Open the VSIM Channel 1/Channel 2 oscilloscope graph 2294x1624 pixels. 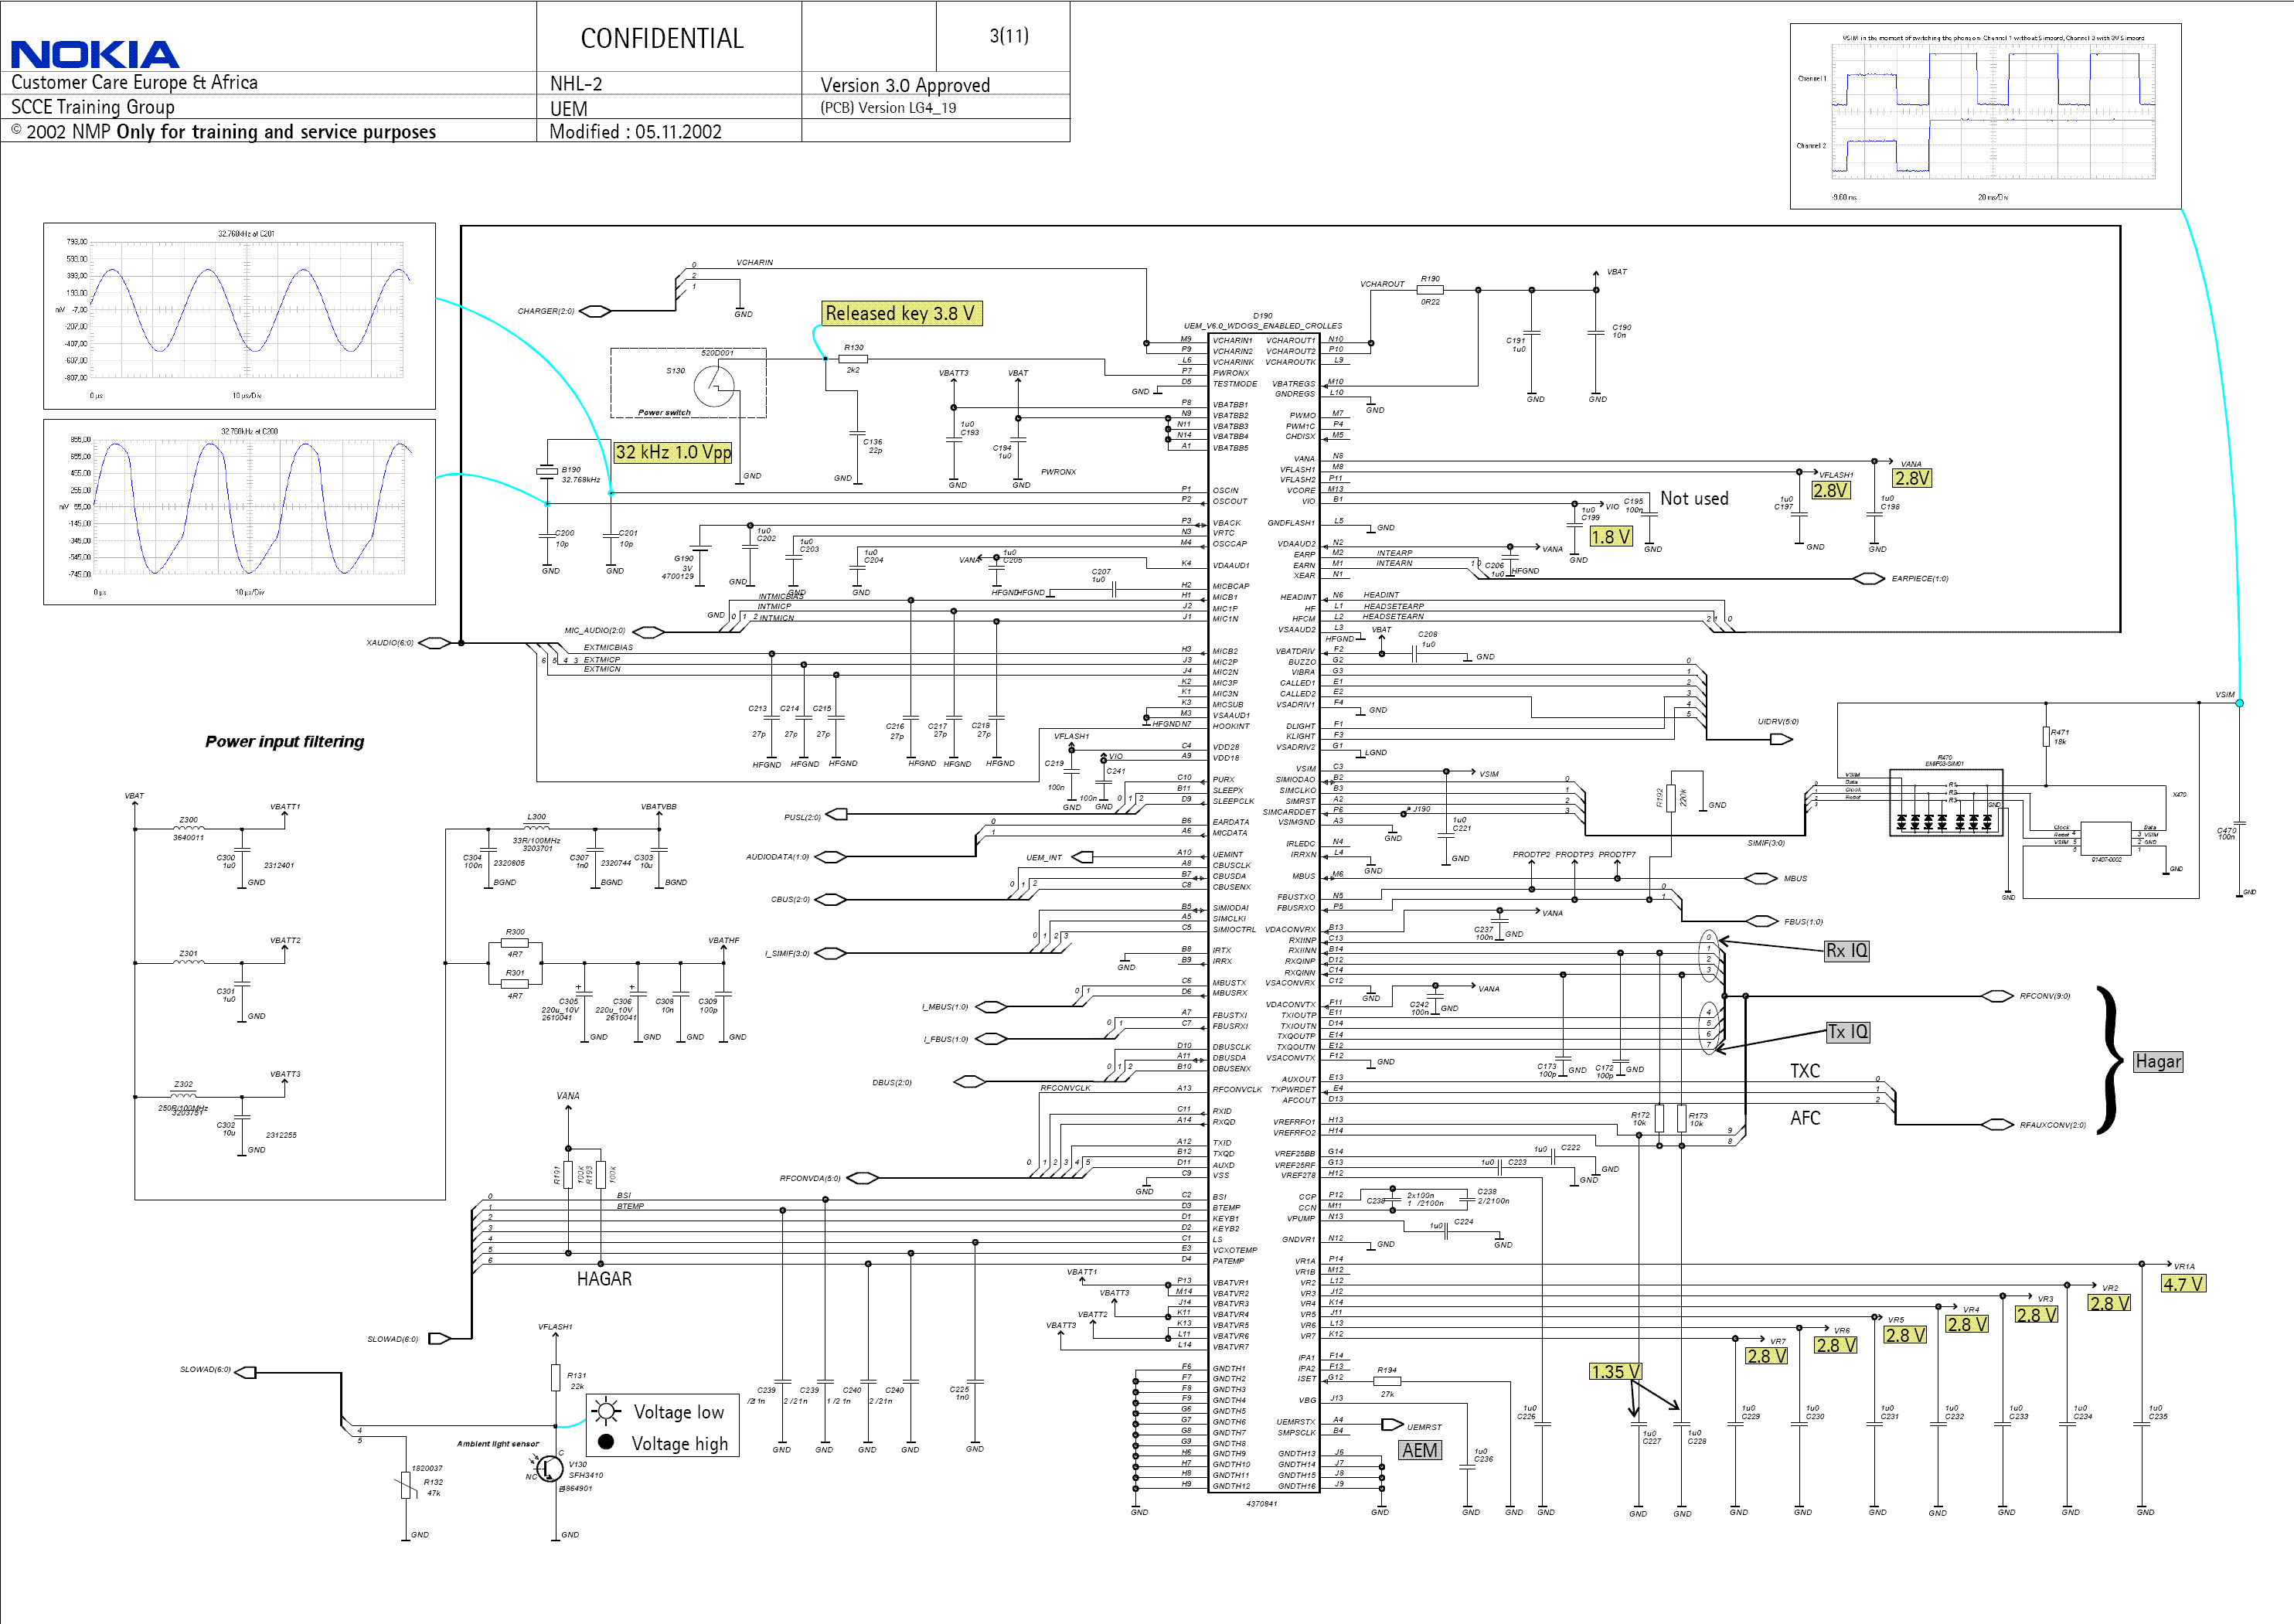(1985, 116)
